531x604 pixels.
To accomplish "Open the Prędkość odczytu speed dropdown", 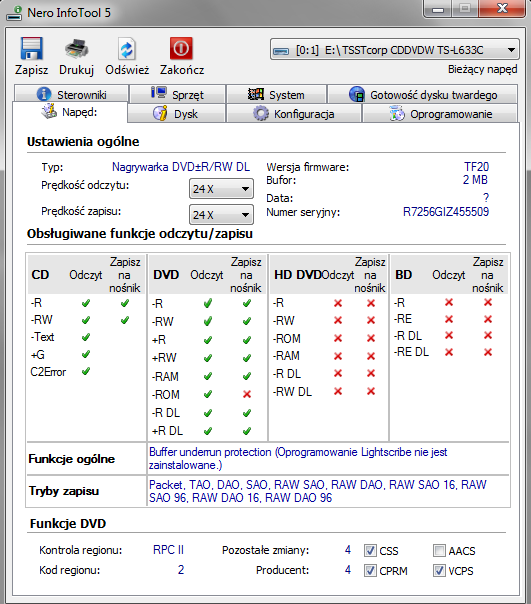I will (x=221, y=189).
